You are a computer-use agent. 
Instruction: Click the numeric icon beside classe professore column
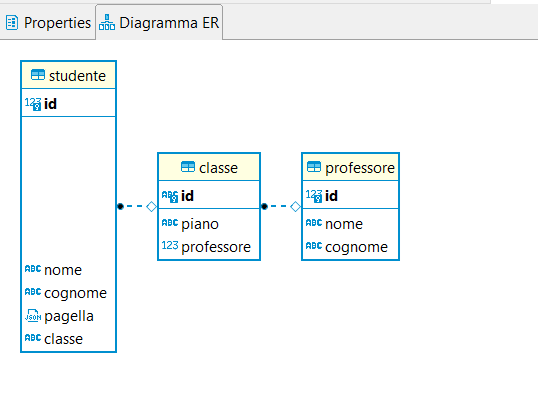(x=170, y=246)
